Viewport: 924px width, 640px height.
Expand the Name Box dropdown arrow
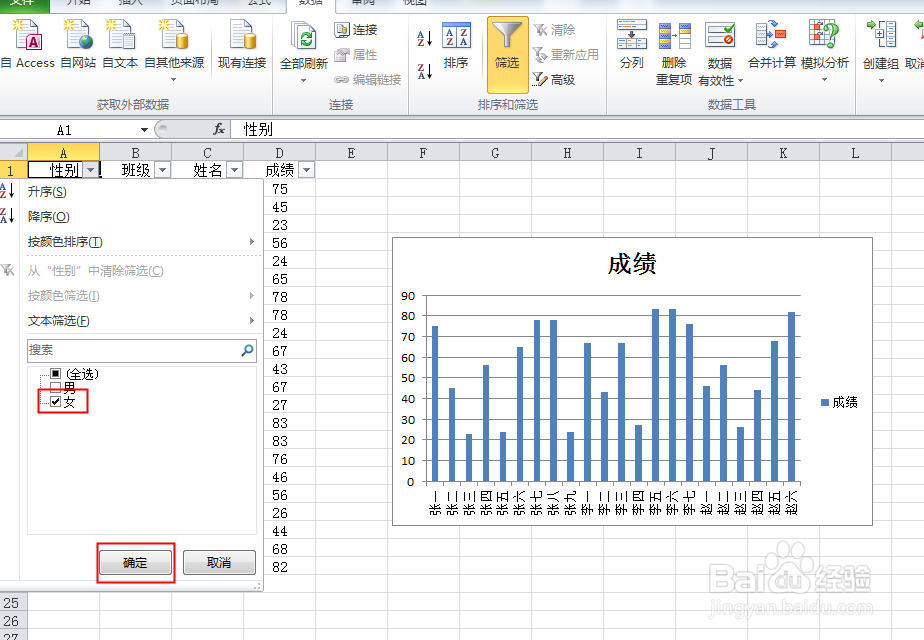click(144, 130)
